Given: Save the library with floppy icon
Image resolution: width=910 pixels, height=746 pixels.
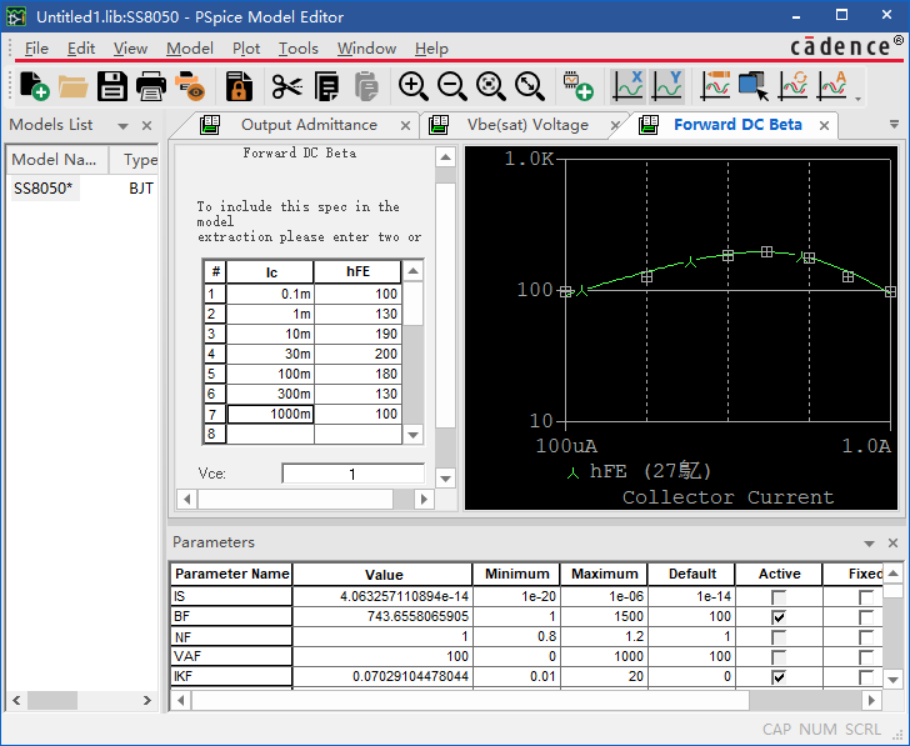Looking at the screenshot, I should click(112, 87).
